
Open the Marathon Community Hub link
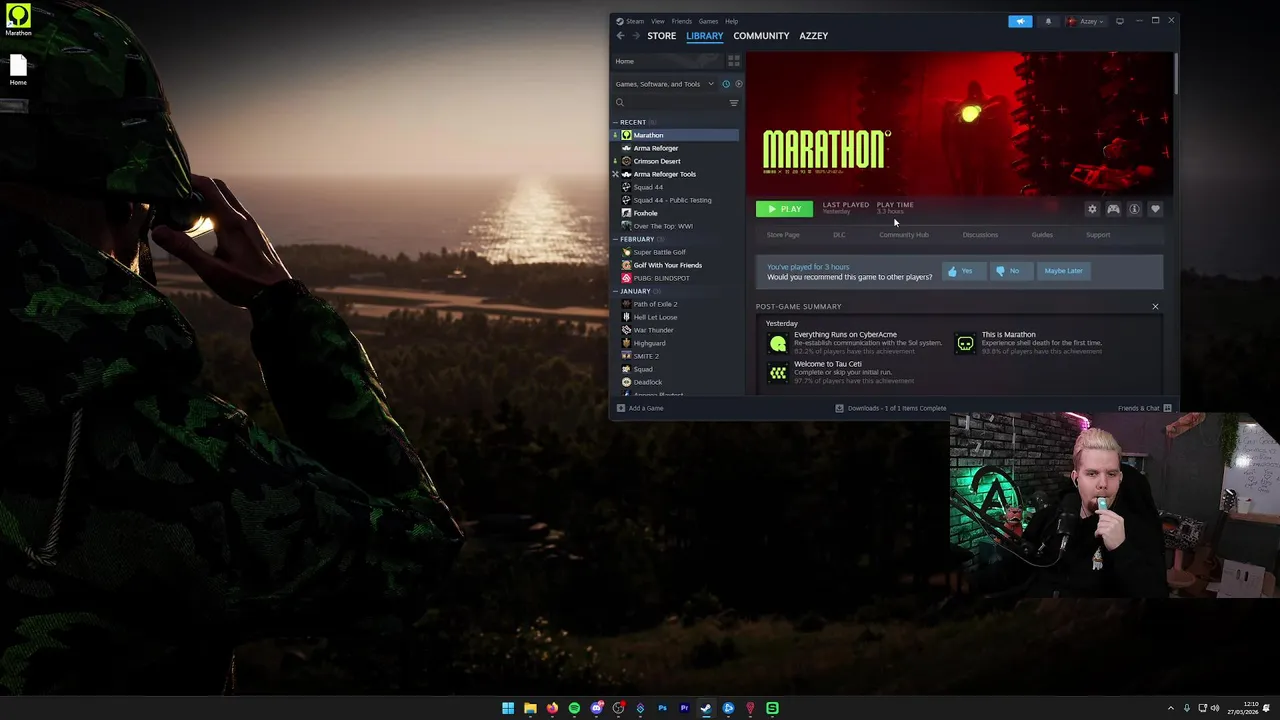point(904,235)
